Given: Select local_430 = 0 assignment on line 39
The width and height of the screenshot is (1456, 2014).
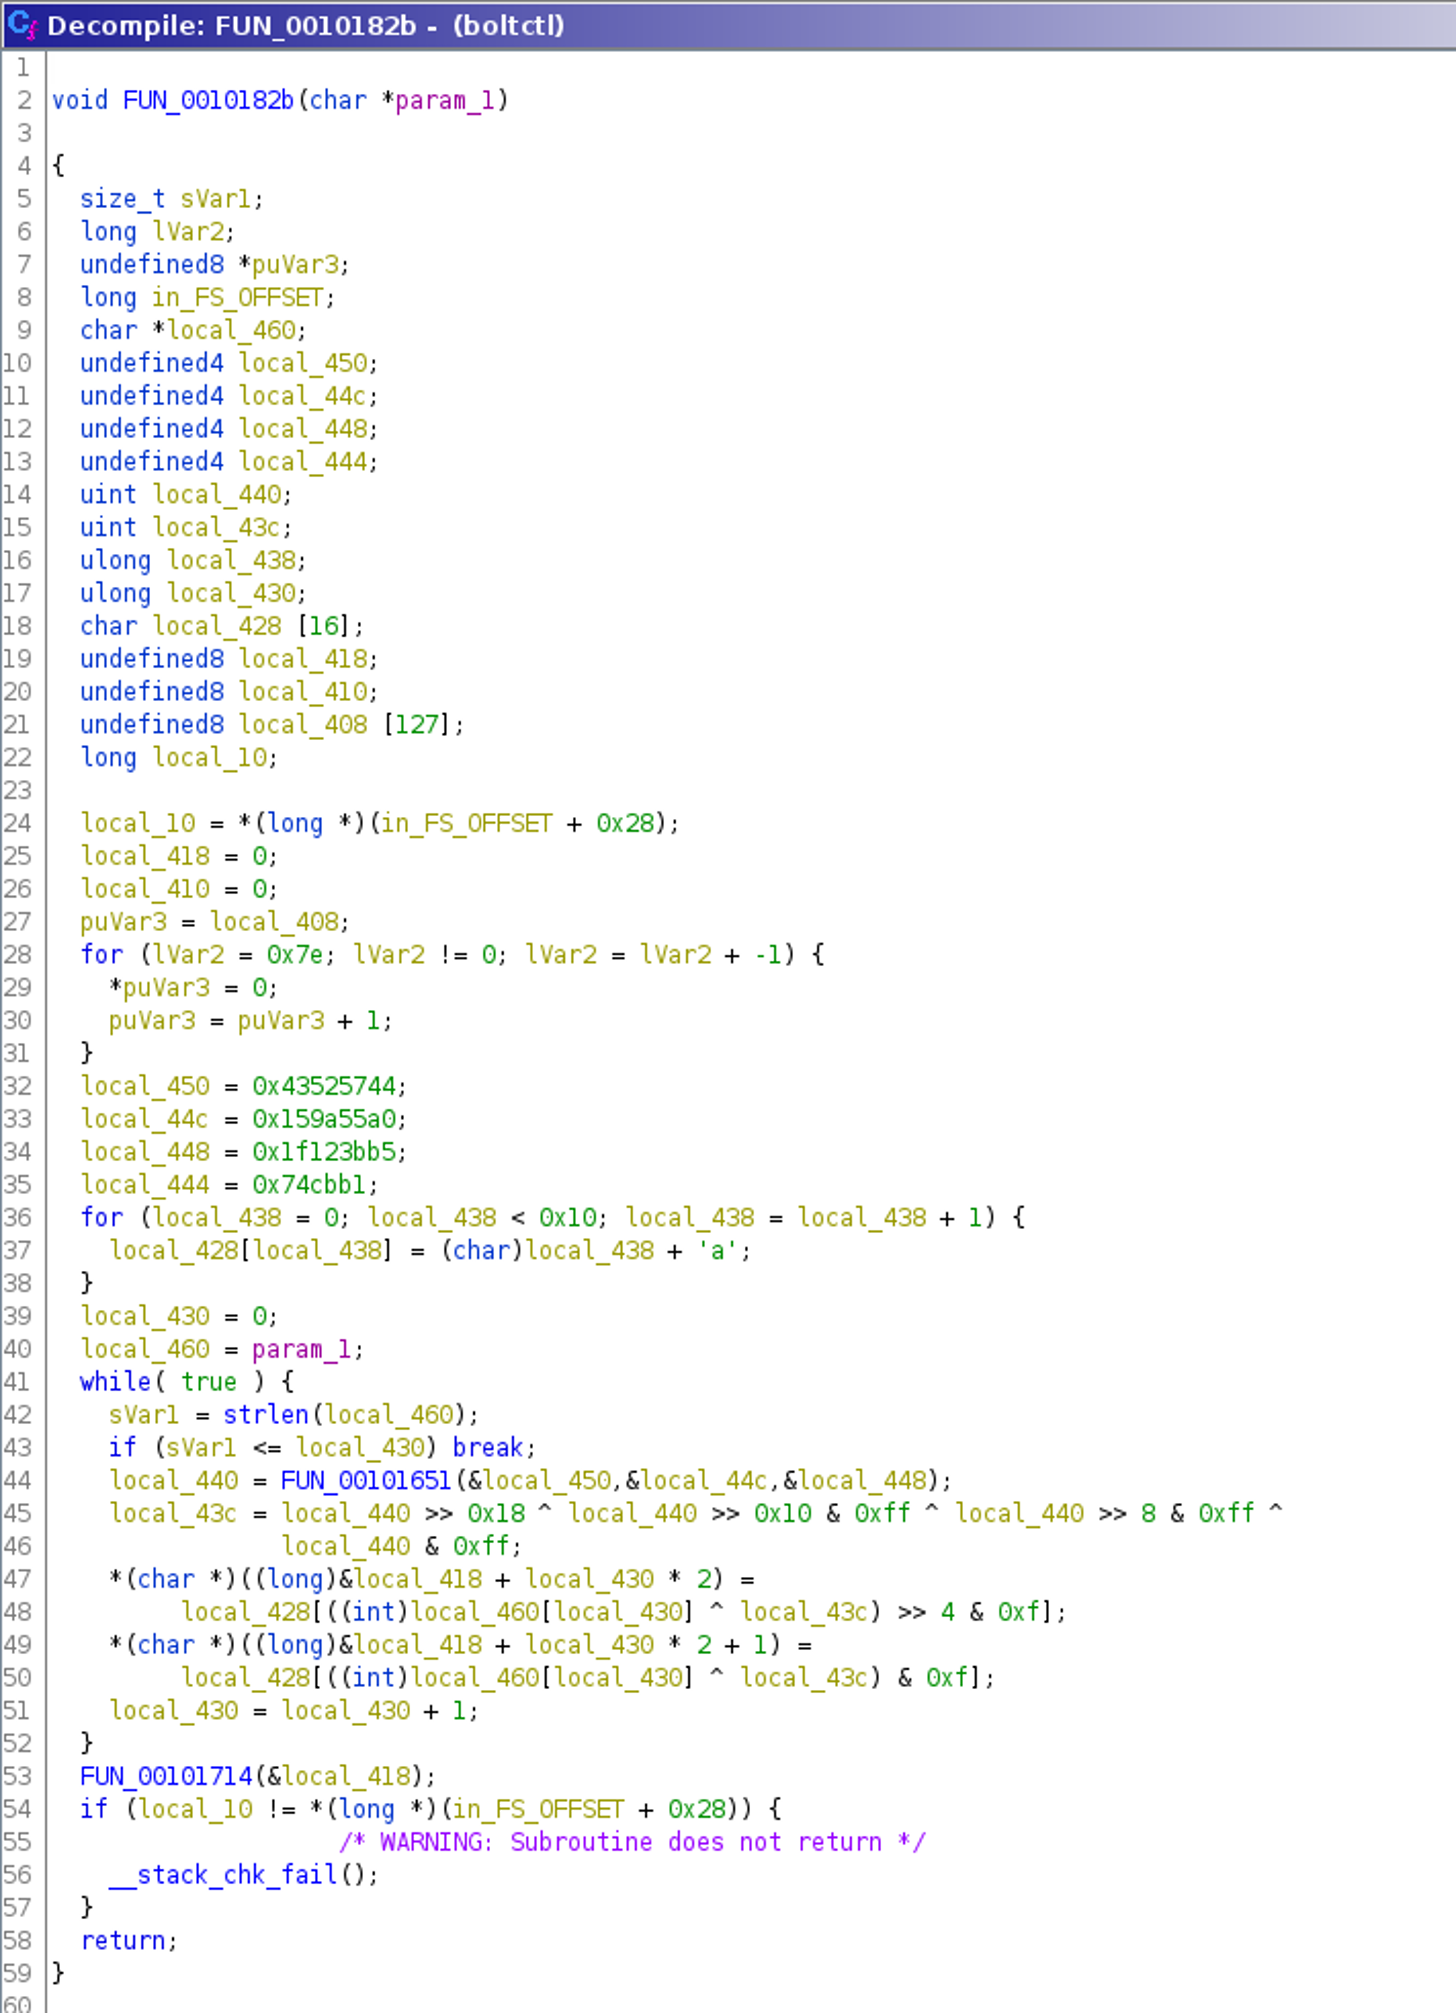Looking at the screenshot, I should coord(179,1316).
